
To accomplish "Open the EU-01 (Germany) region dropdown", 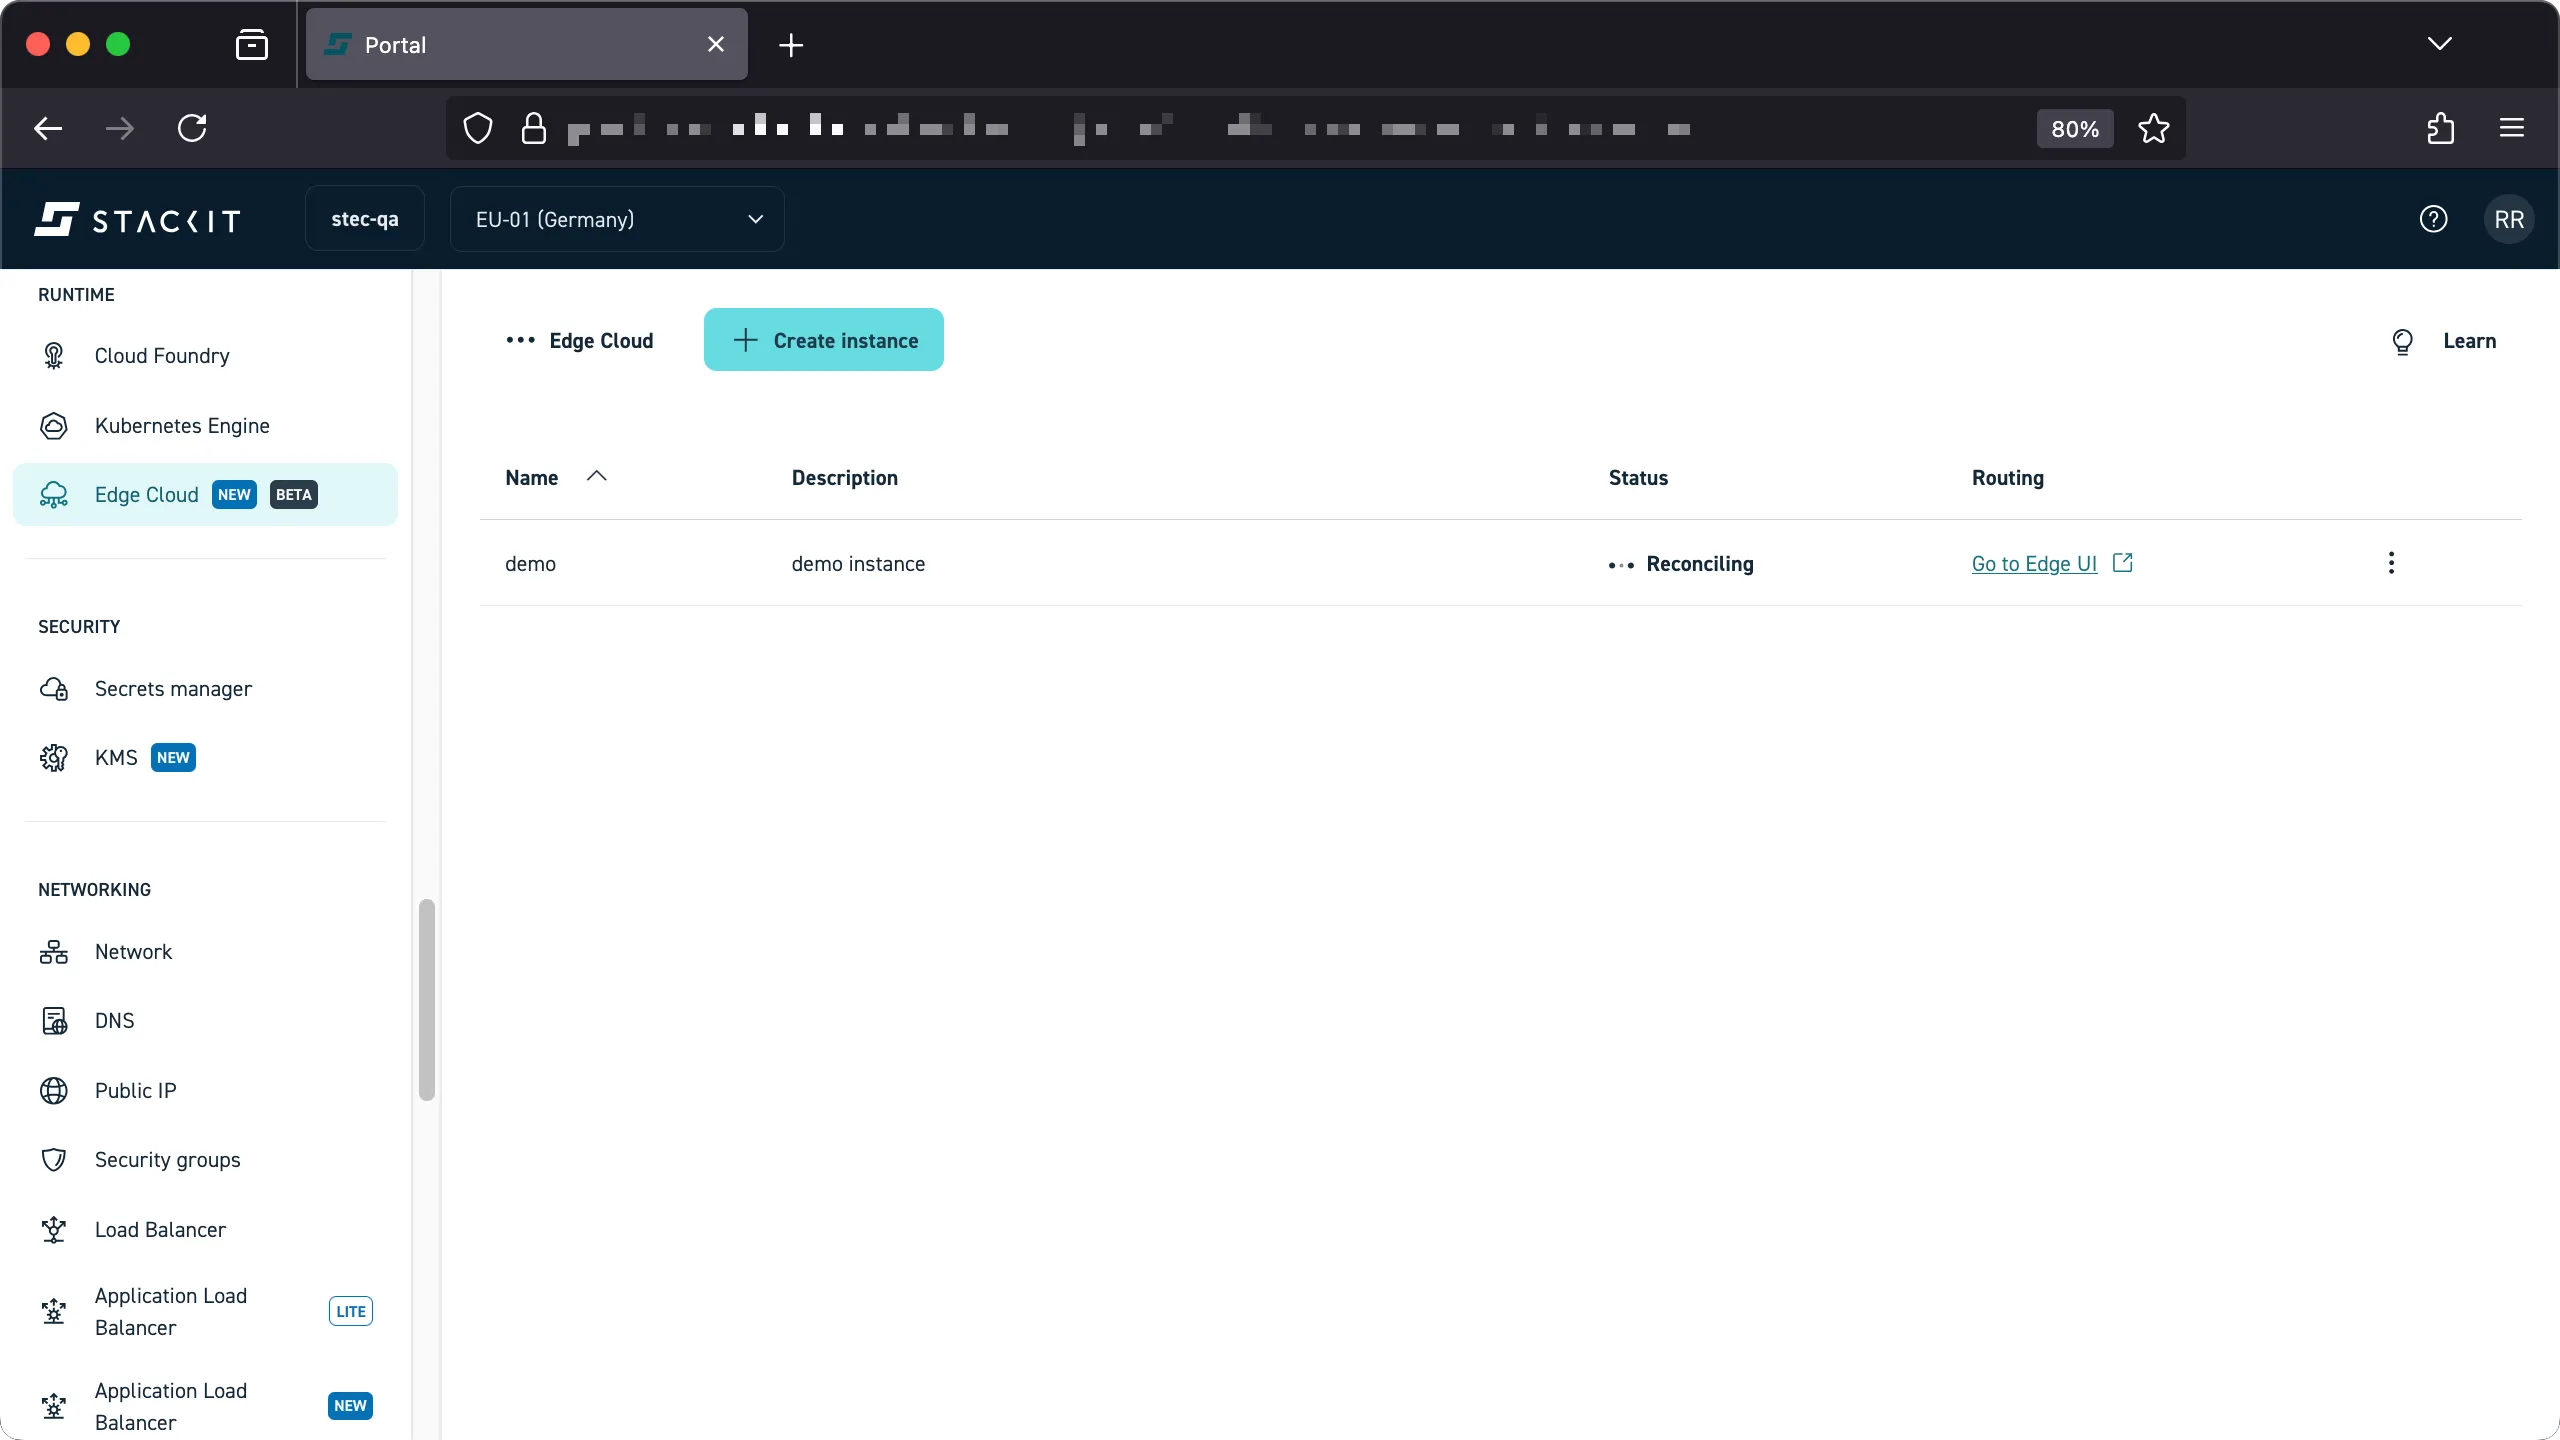I will (x=616, y=219).
